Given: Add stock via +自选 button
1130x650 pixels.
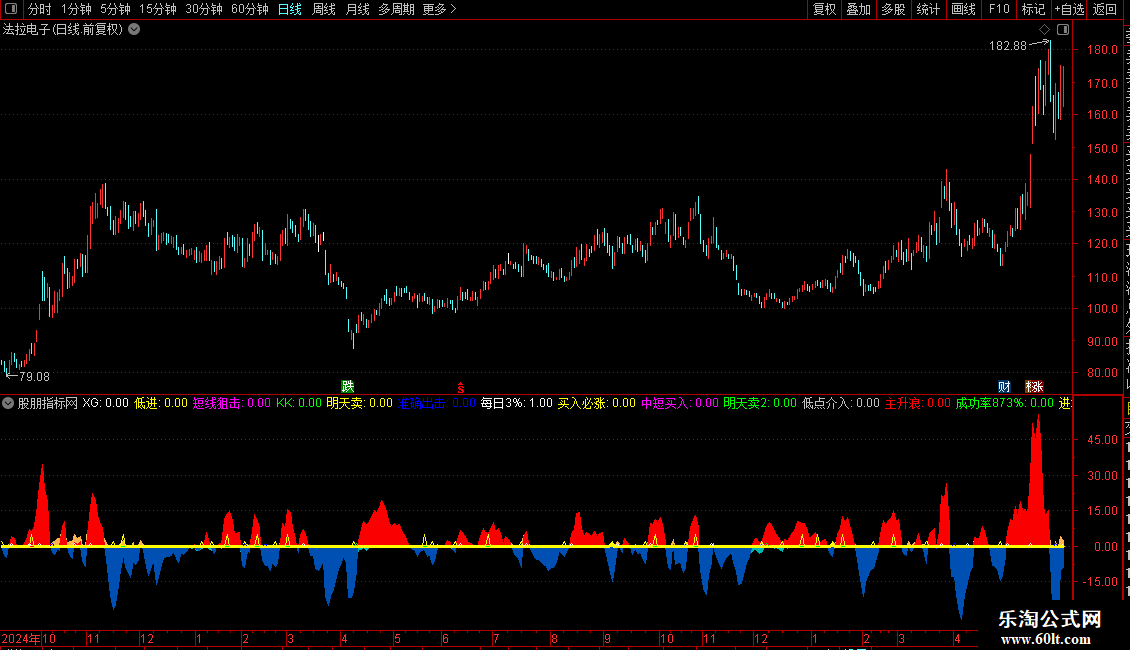Looking at the screenshot, I should pos(1069,9).
